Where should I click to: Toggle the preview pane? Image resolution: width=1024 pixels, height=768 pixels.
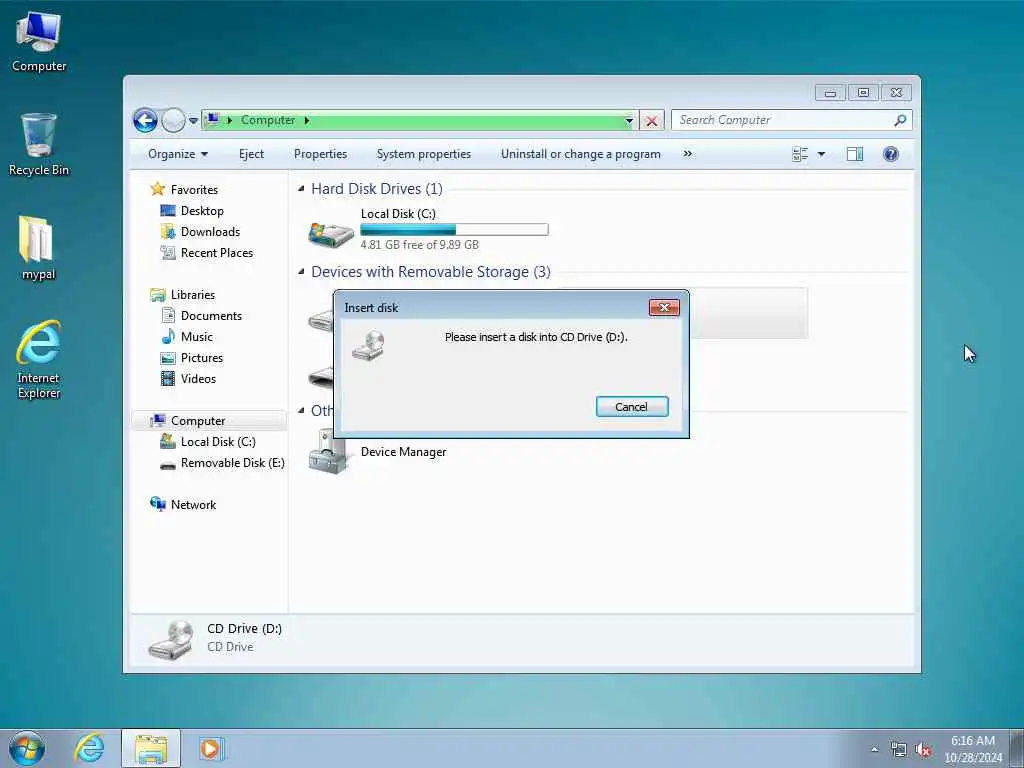(x=855, y=154)
